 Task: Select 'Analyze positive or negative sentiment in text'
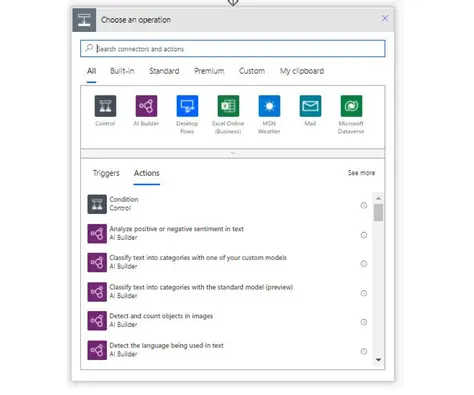pyautogui.click(x=176, y=229)
